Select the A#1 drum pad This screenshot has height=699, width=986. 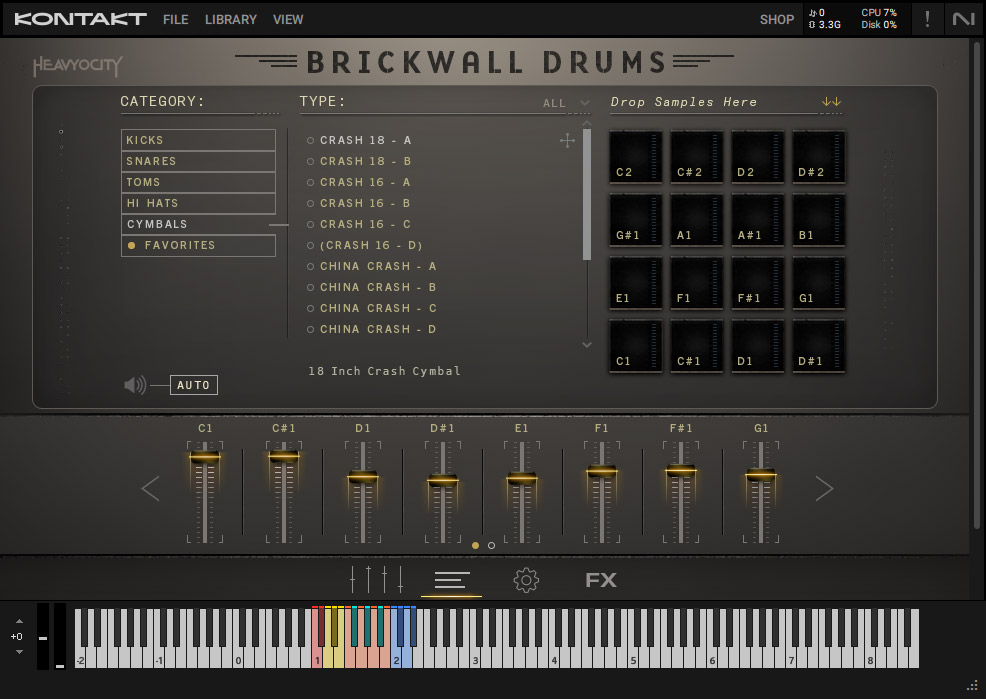point(758,220)
